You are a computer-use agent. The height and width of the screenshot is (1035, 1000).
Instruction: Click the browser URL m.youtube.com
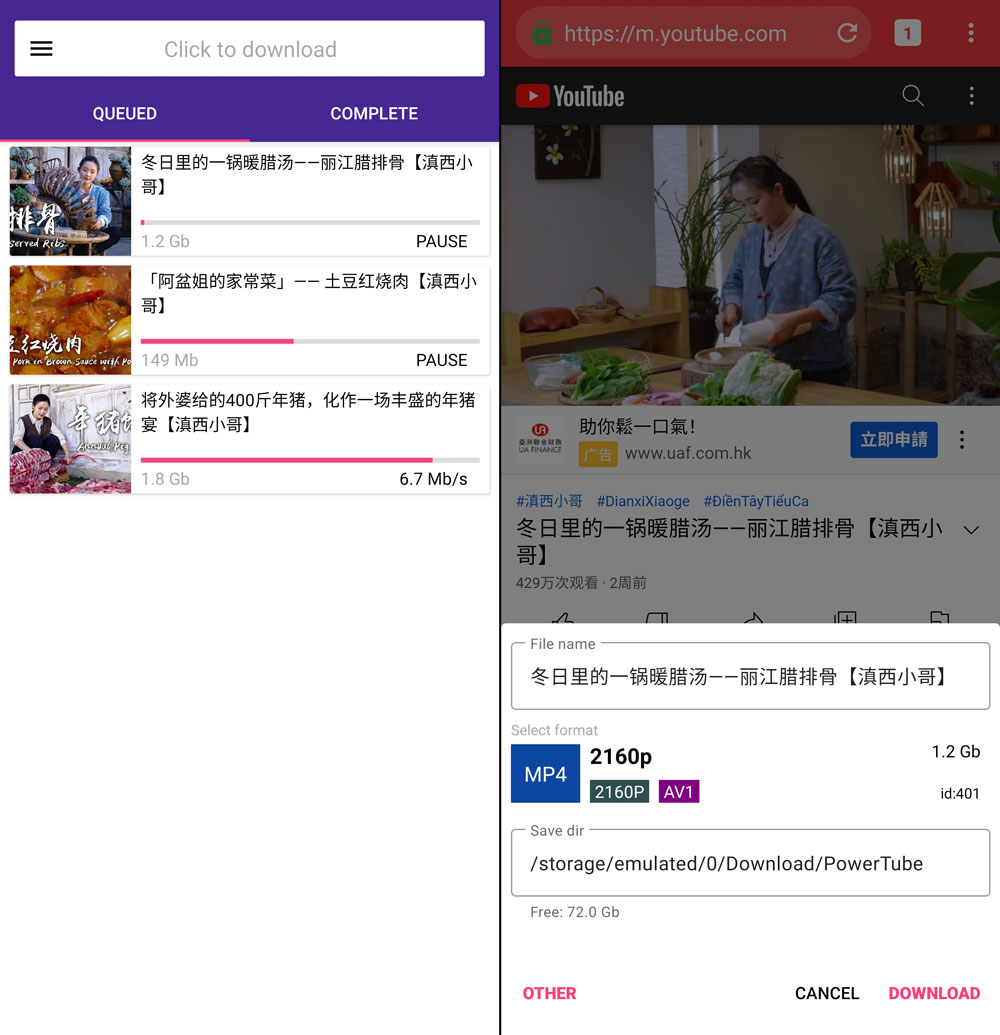[x=675, y=33]
